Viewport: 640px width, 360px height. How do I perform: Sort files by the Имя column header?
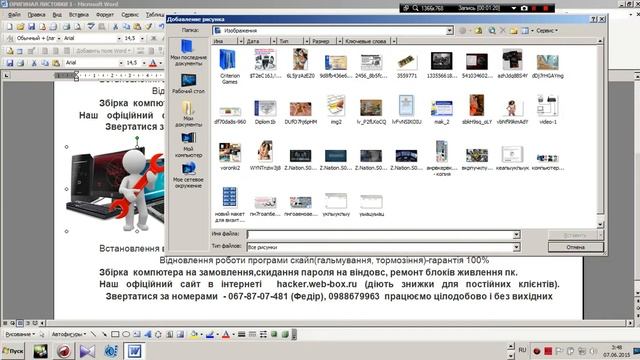[x=225, y=41]
